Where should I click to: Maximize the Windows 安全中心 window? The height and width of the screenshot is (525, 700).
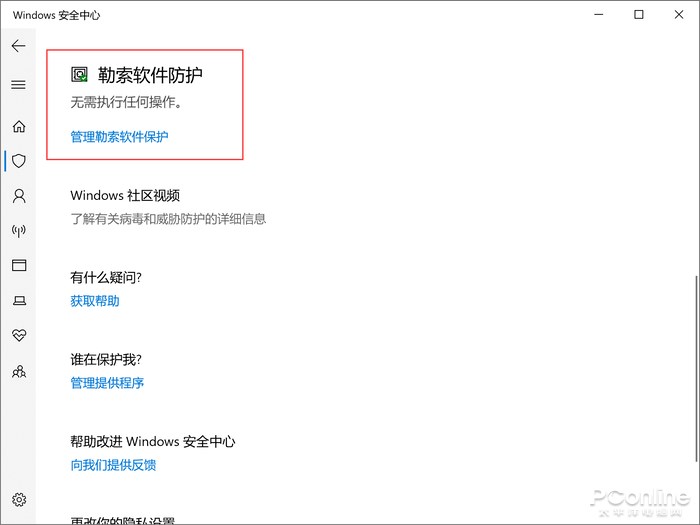[638, 15]
